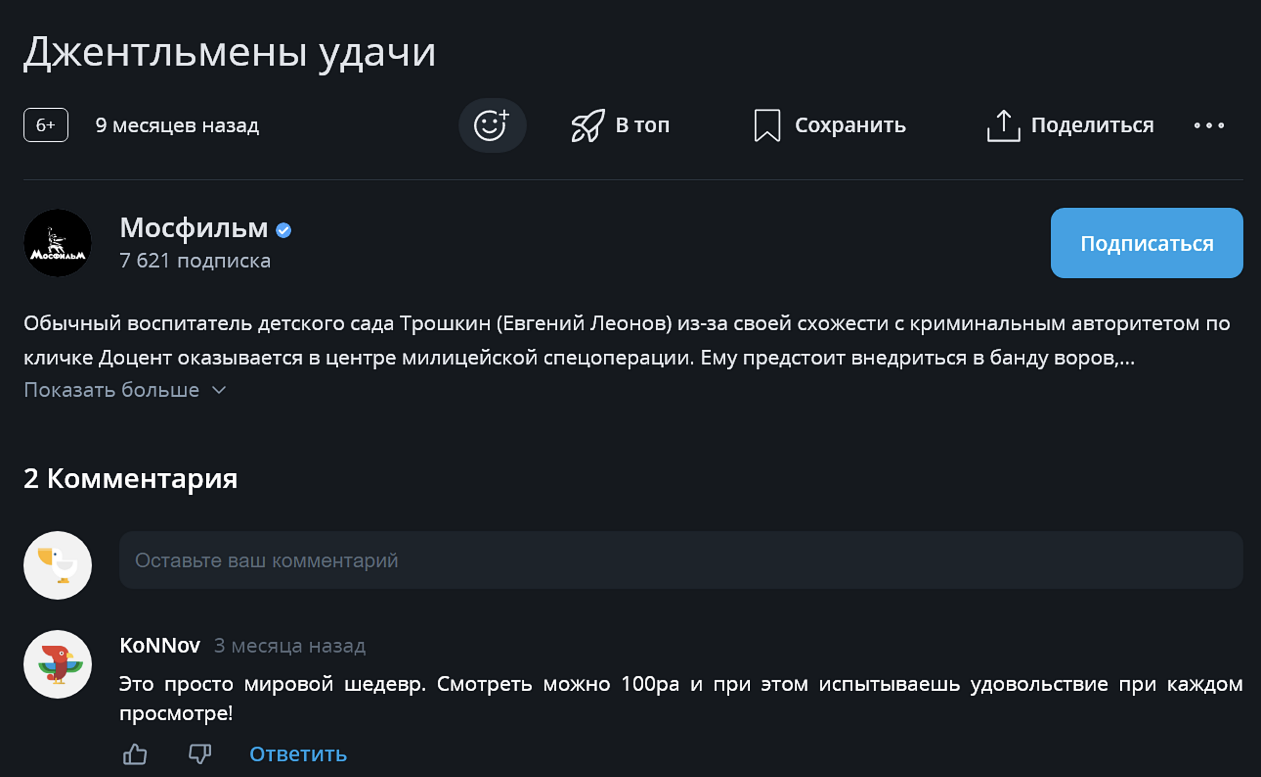Screen dimensions: 1261x777
Task: Open the Мосфильм channel logo avatar
Action: 58,243
